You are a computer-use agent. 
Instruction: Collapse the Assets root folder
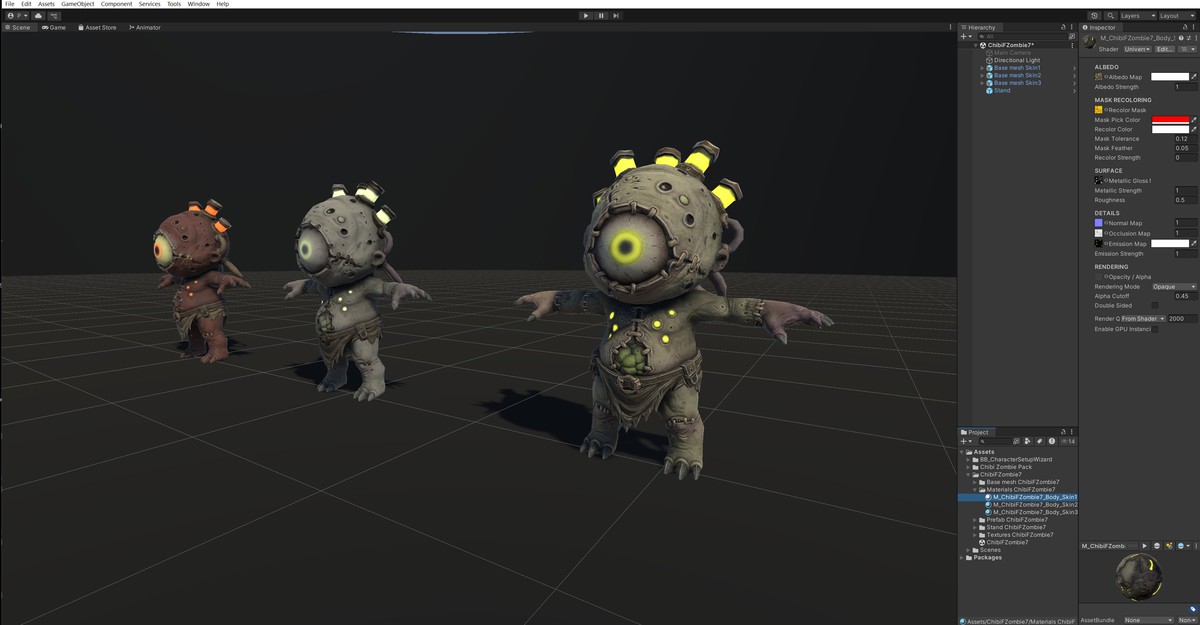tap(963, 452)
